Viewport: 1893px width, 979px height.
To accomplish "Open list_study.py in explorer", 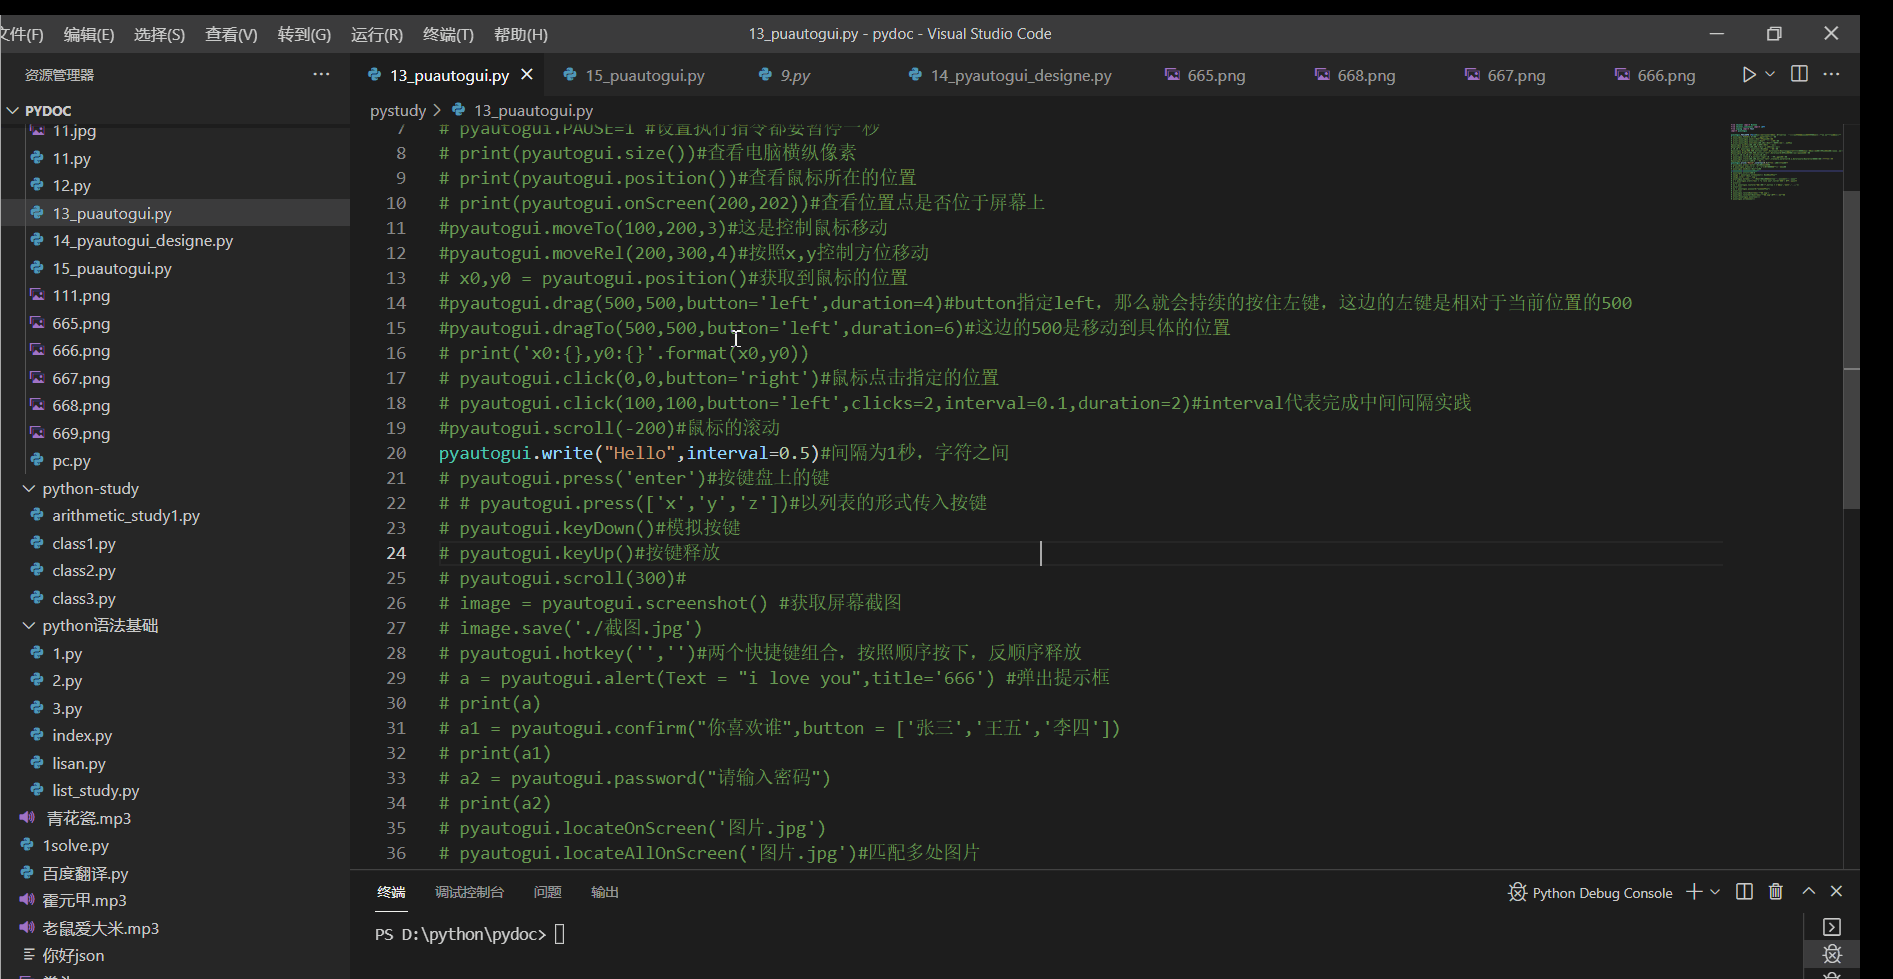I will point(96,790).
